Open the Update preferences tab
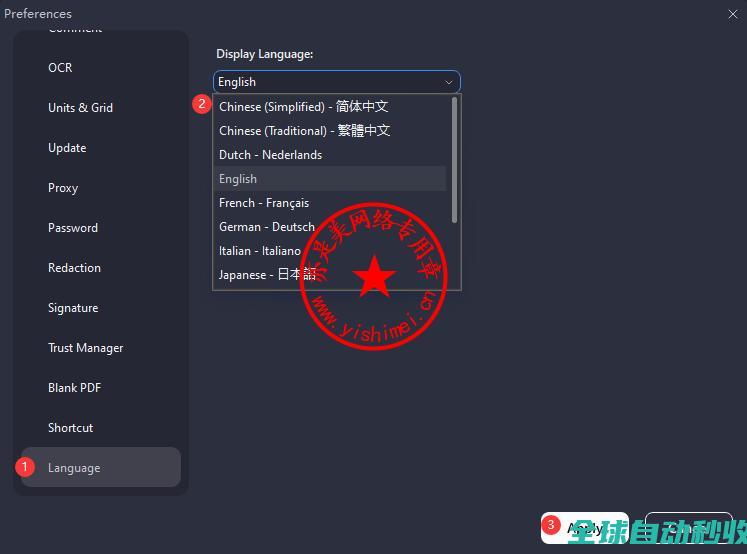 coord(67,148)
